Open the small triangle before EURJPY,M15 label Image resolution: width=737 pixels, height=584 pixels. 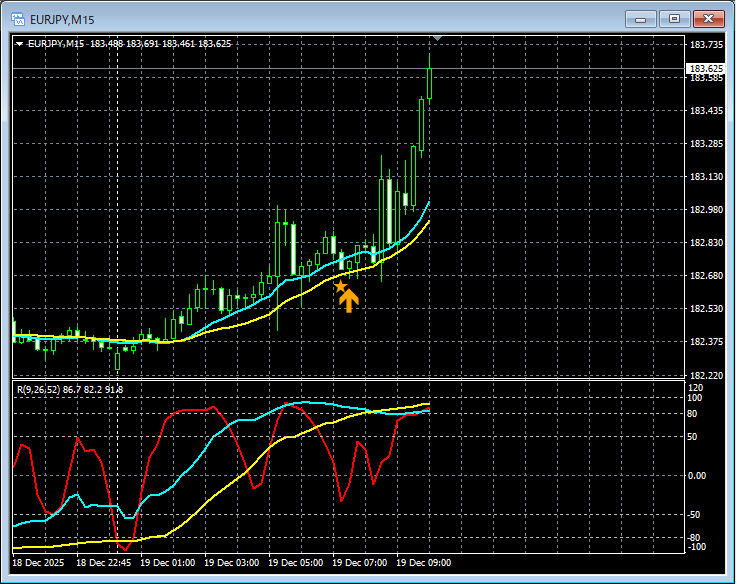20,43
